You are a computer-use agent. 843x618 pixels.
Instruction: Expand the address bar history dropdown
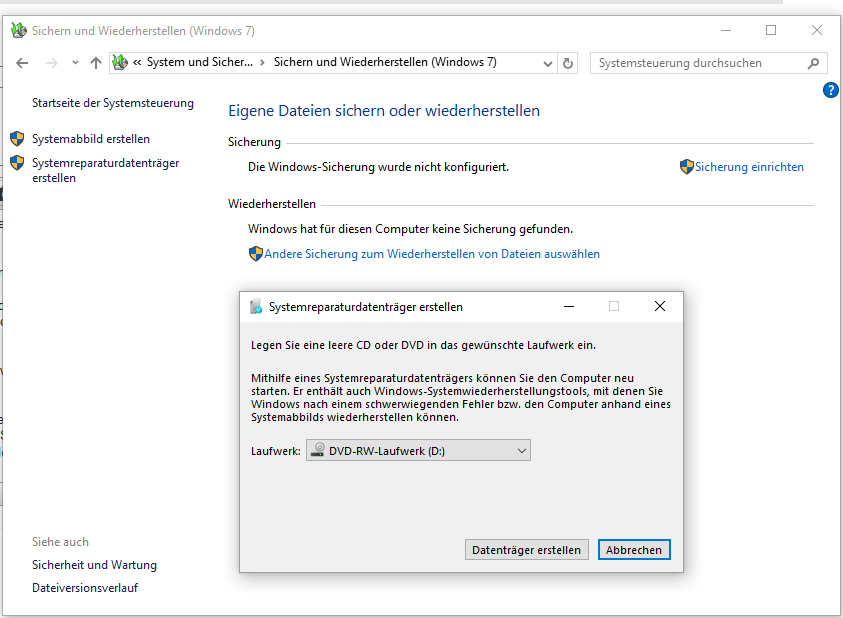click(x=548, y=63)
